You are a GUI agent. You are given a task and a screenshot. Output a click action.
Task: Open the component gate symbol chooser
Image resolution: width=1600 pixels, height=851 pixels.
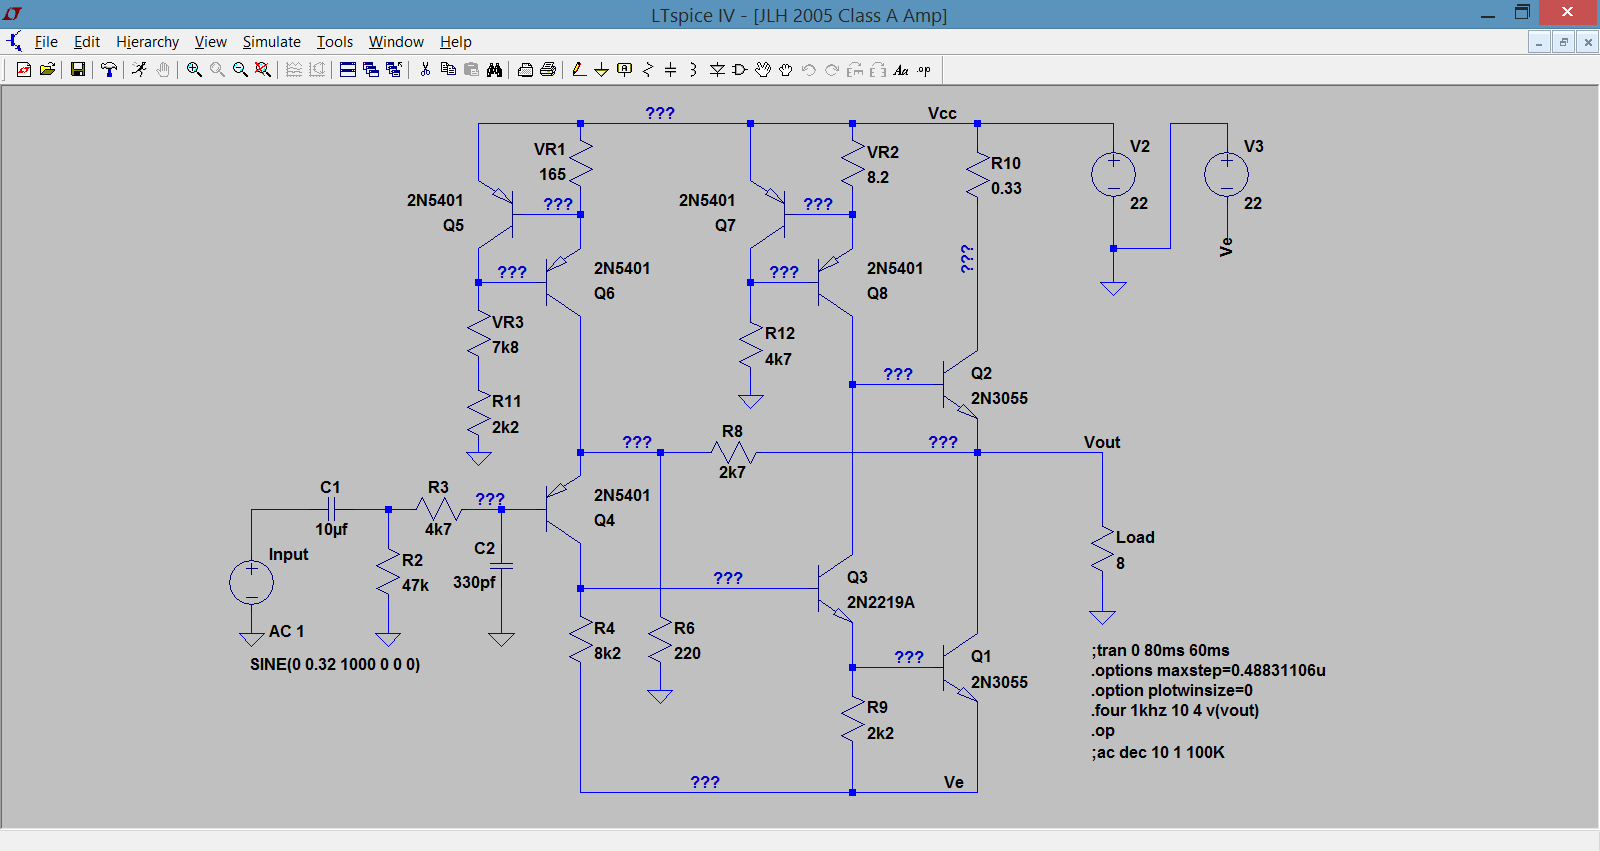point(740,70)
